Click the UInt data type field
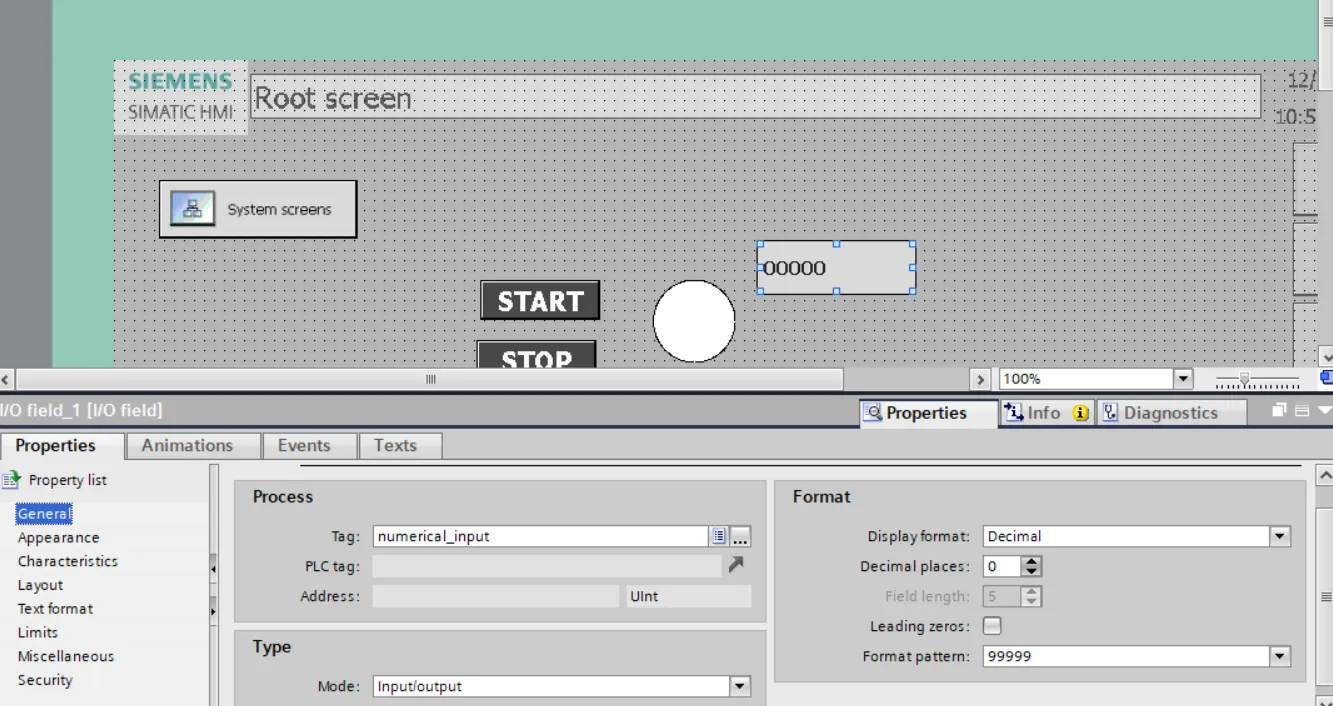This screenshot has width=1333, height=706. tap(688, 596)
